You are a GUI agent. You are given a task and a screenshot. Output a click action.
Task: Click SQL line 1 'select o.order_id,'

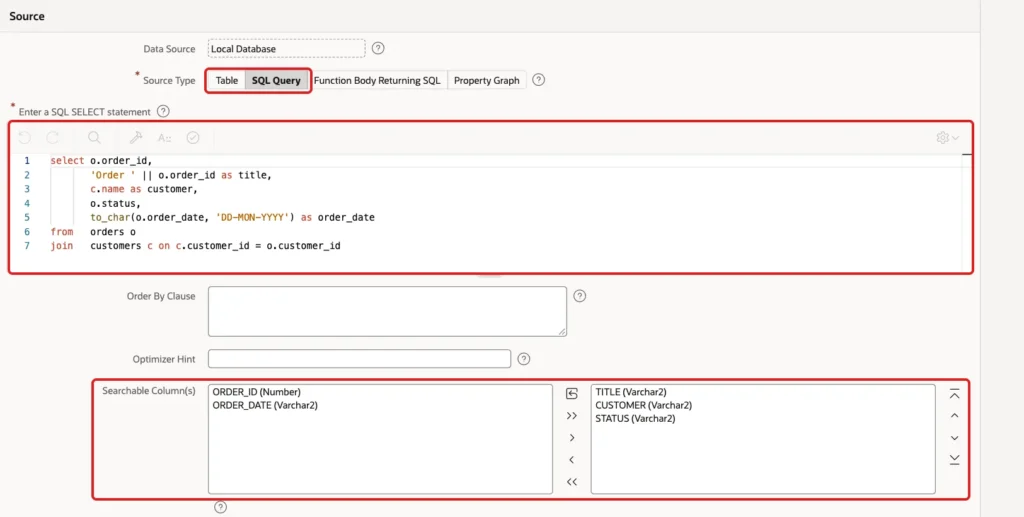click(x=101, y=161)
